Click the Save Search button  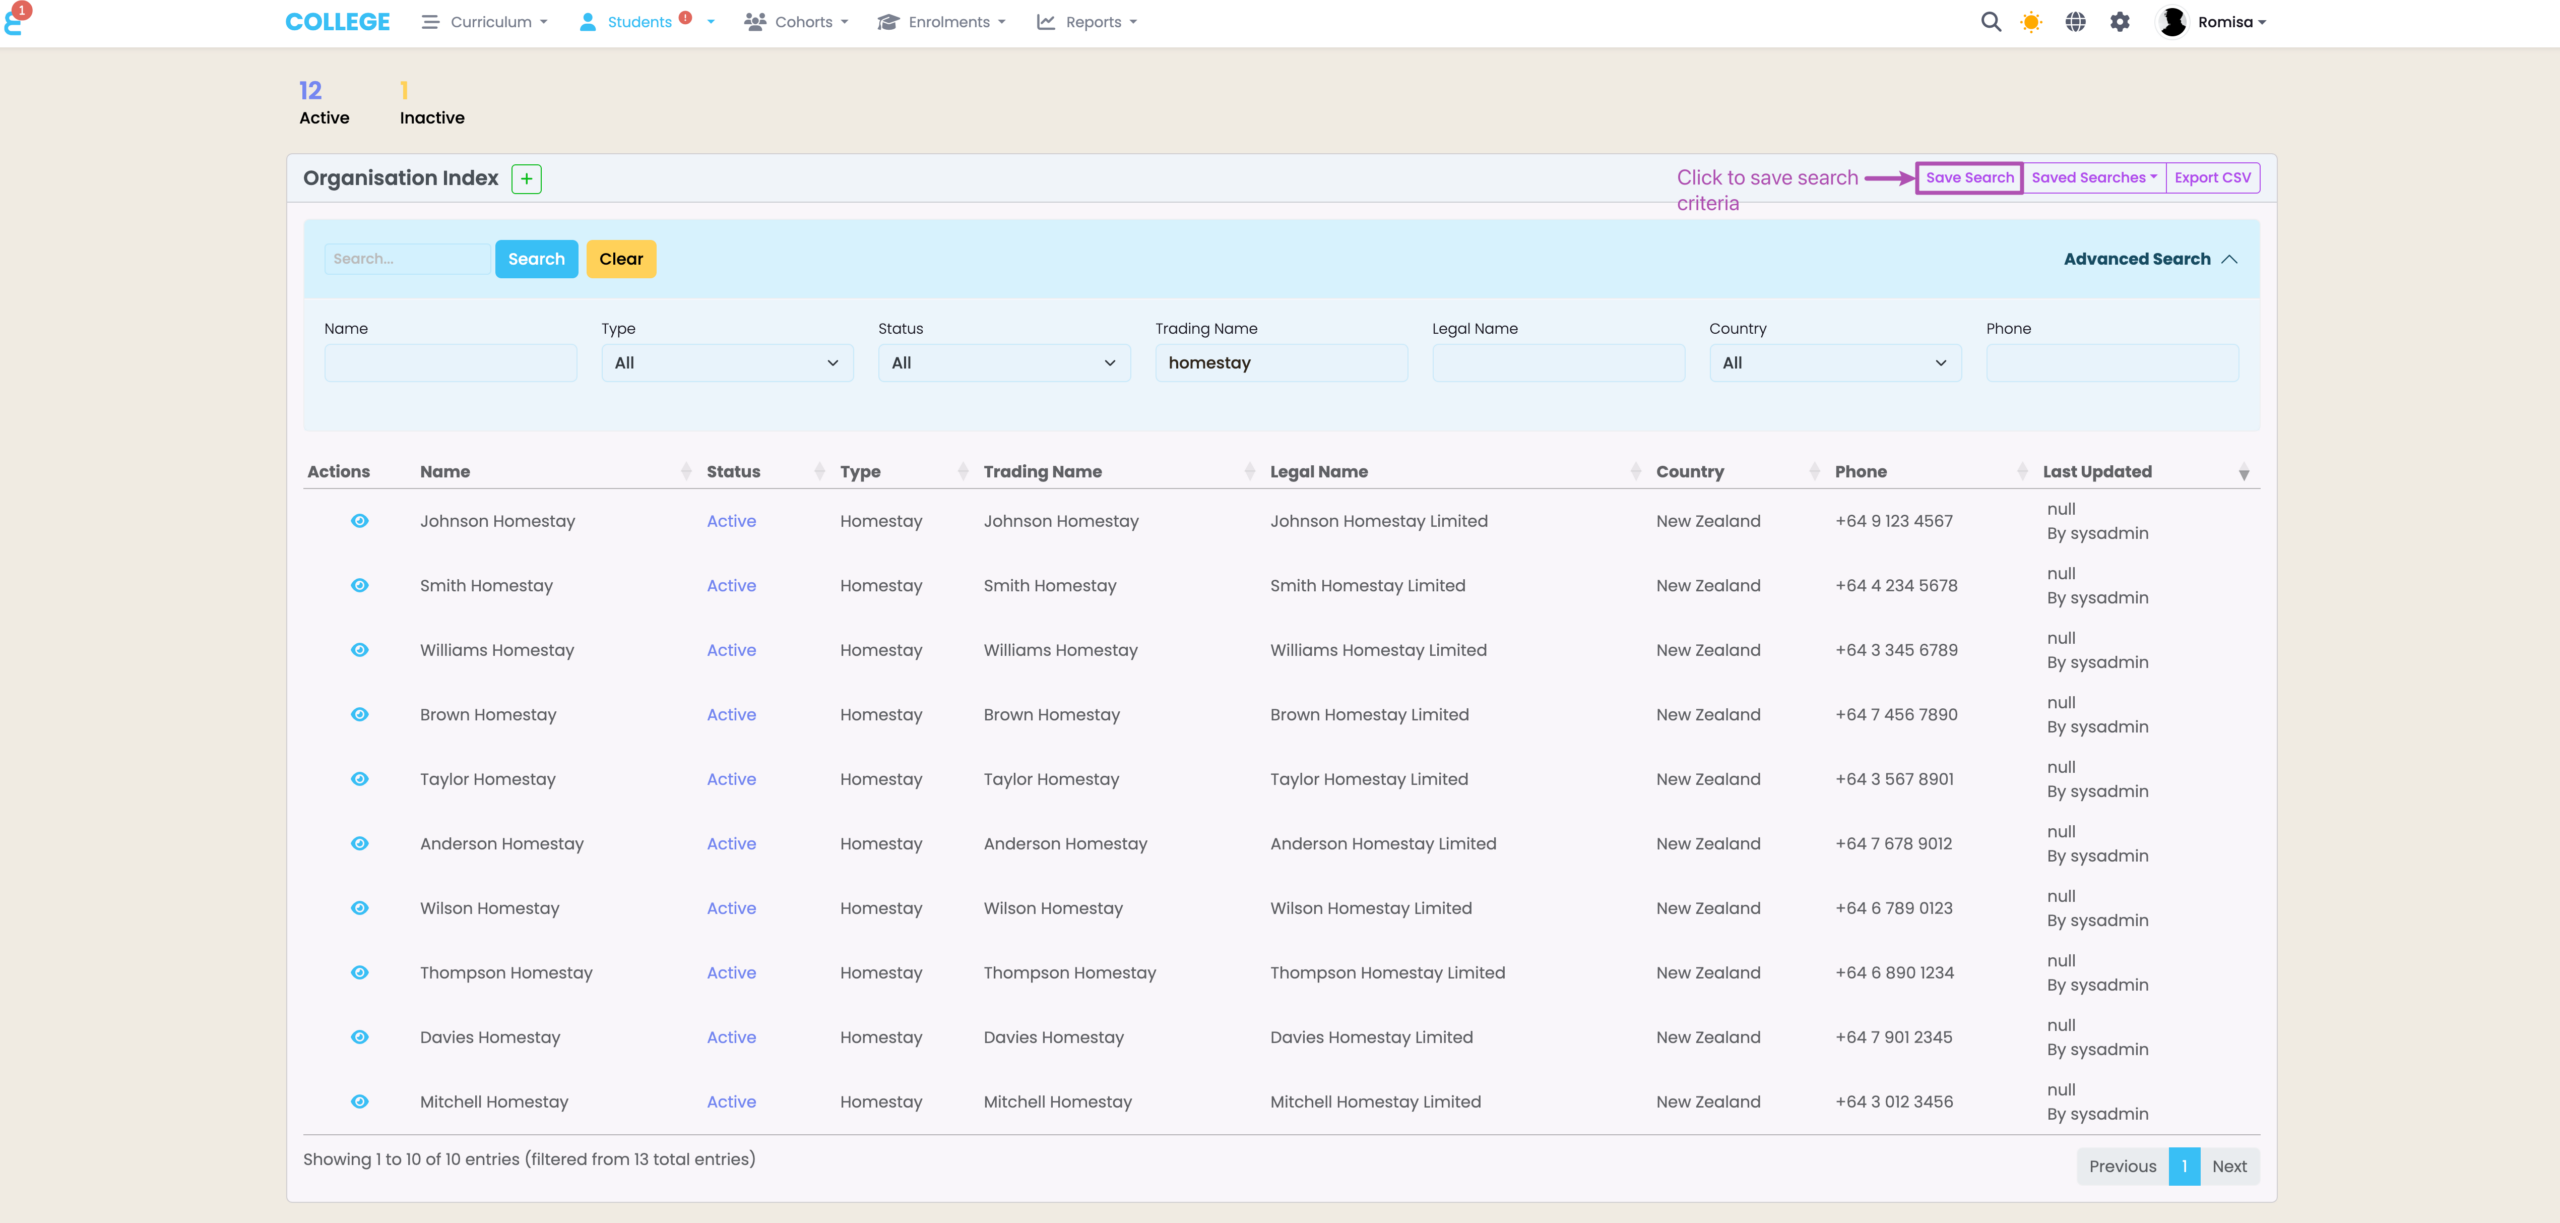(1969, 178)
